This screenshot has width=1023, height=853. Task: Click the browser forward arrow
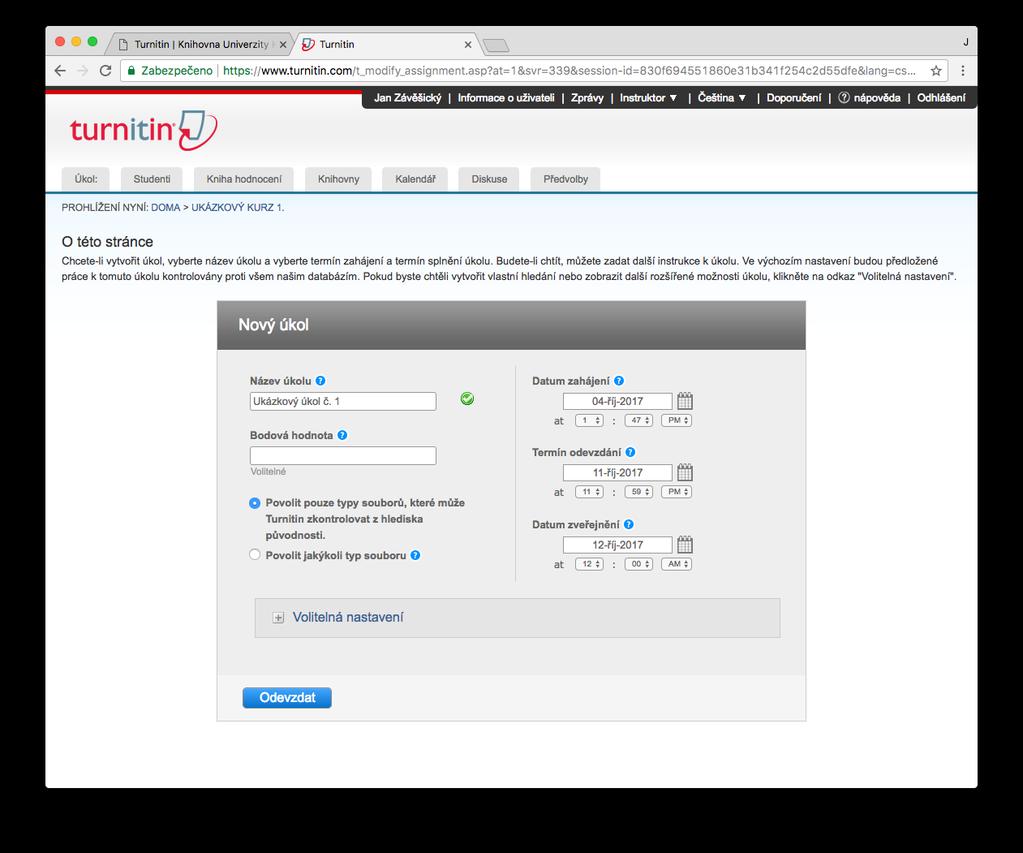(82, 70)
